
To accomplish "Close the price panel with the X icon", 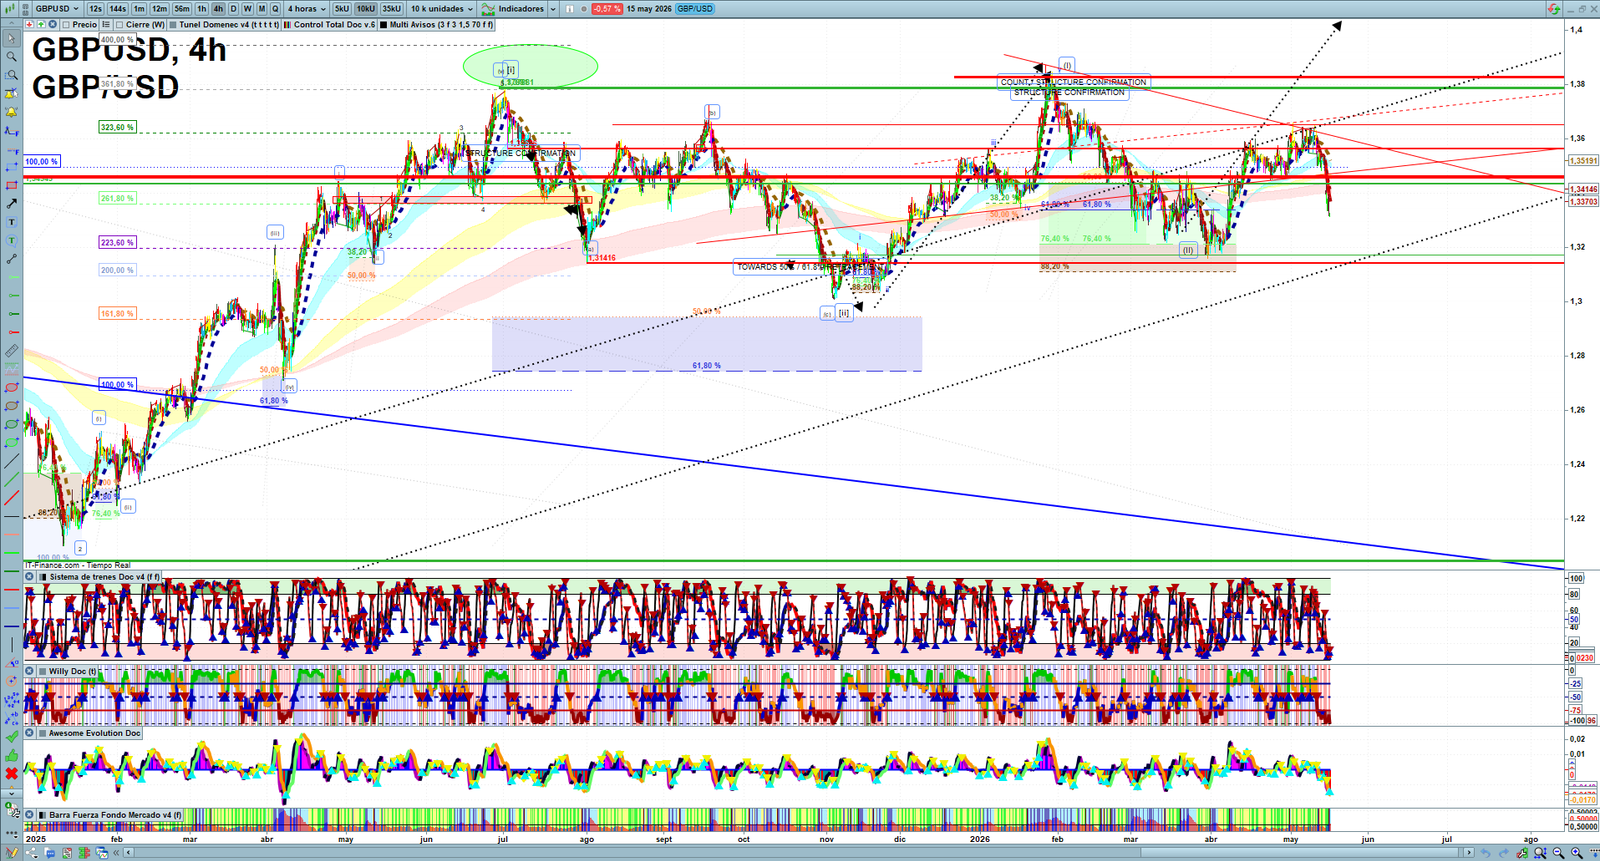I will 52,25.
